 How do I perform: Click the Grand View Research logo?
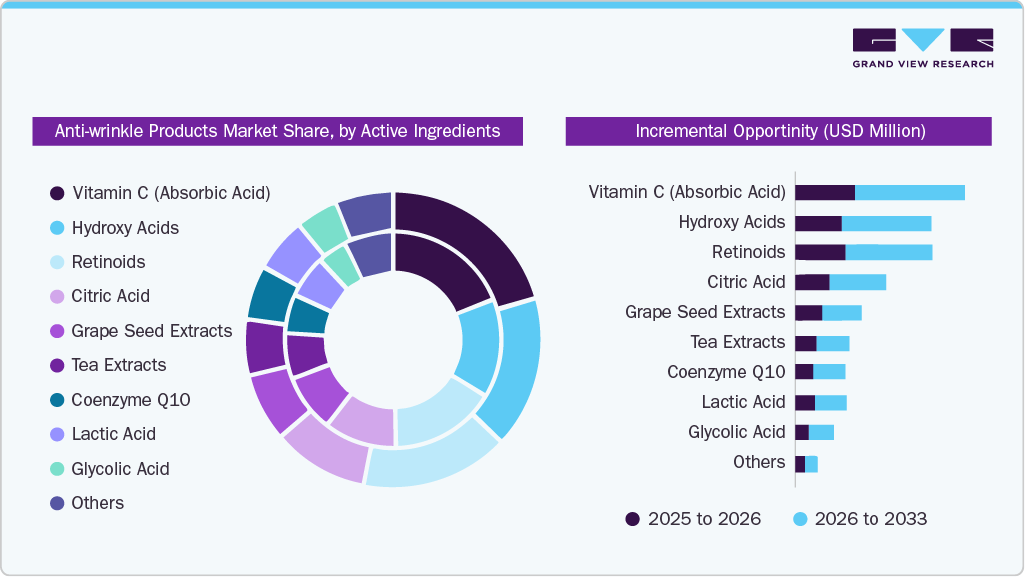tap(921, 45)
